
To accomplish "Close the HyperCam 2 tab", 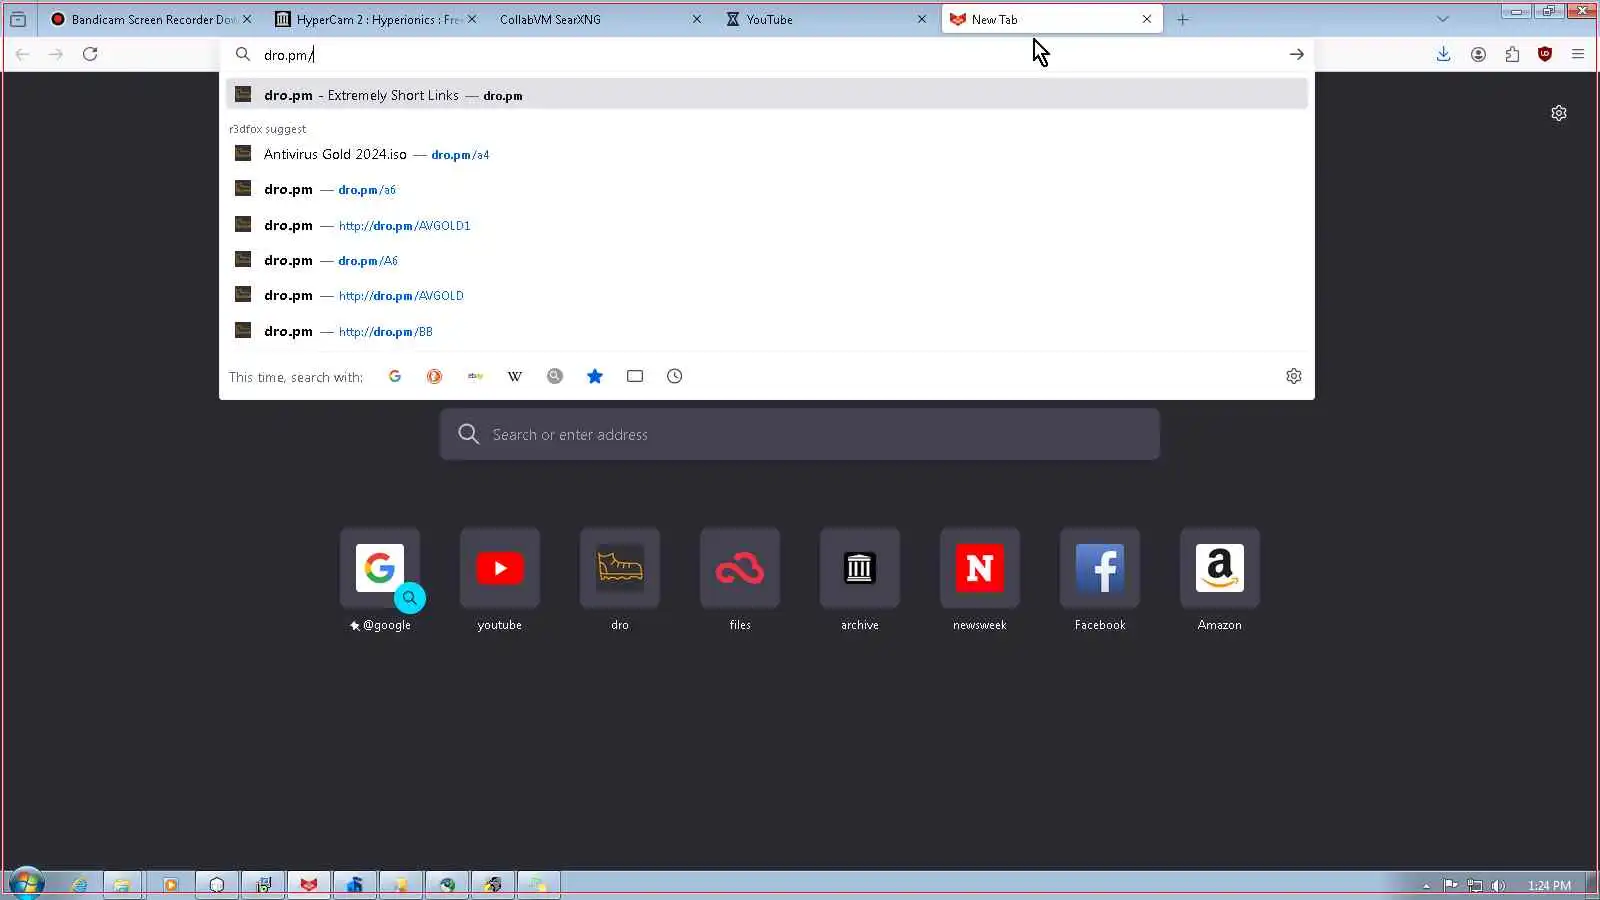I will coord(472,19).
